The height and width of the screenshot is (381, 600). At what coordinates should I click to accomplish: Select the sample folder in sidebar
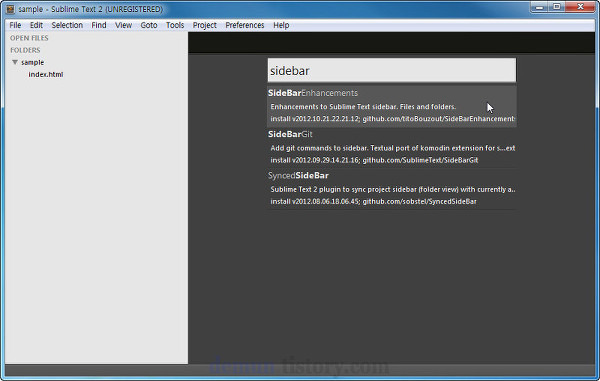[x=33, y=62]
